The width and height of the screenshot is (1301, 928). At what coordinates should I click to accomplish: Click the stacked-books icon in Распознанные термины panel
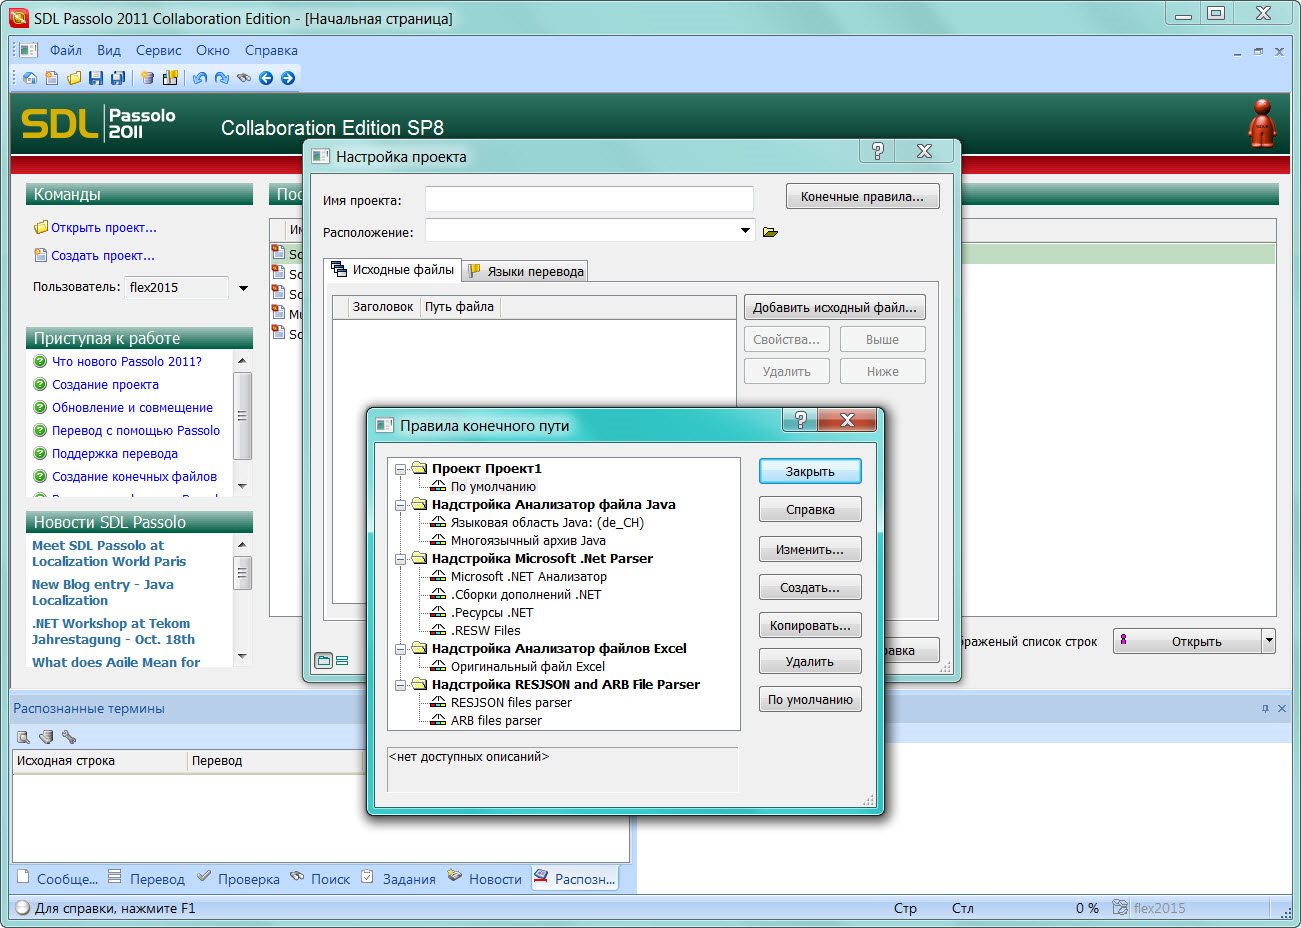46,737
